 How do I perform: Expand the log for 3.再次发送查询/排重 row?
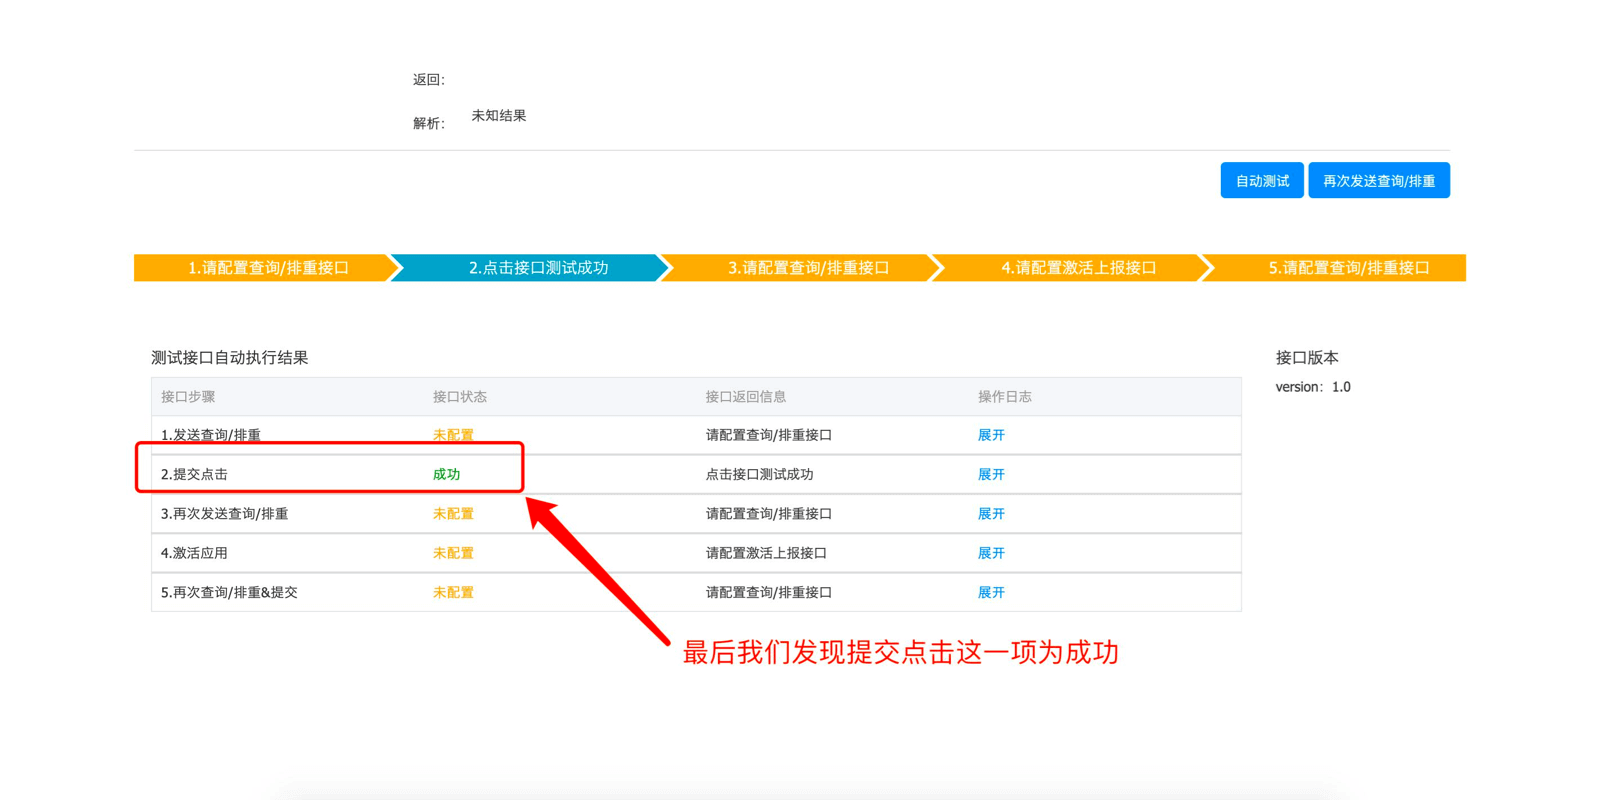pos(990,514)
